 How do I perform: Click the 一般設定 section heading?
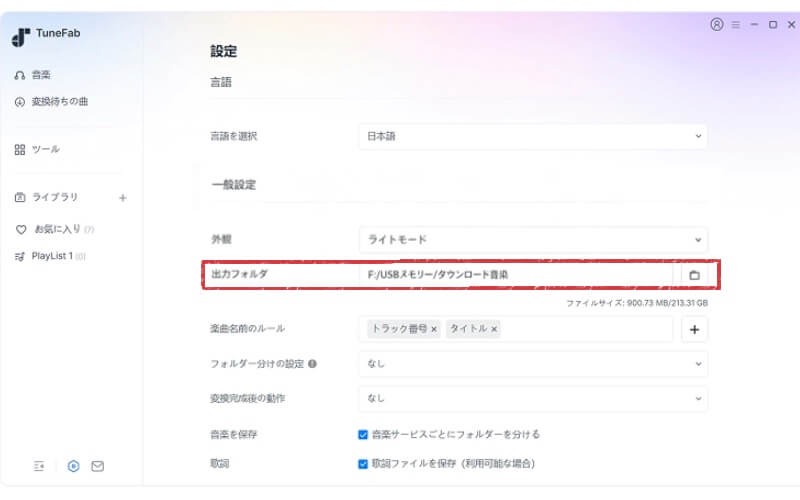(234, 185)
